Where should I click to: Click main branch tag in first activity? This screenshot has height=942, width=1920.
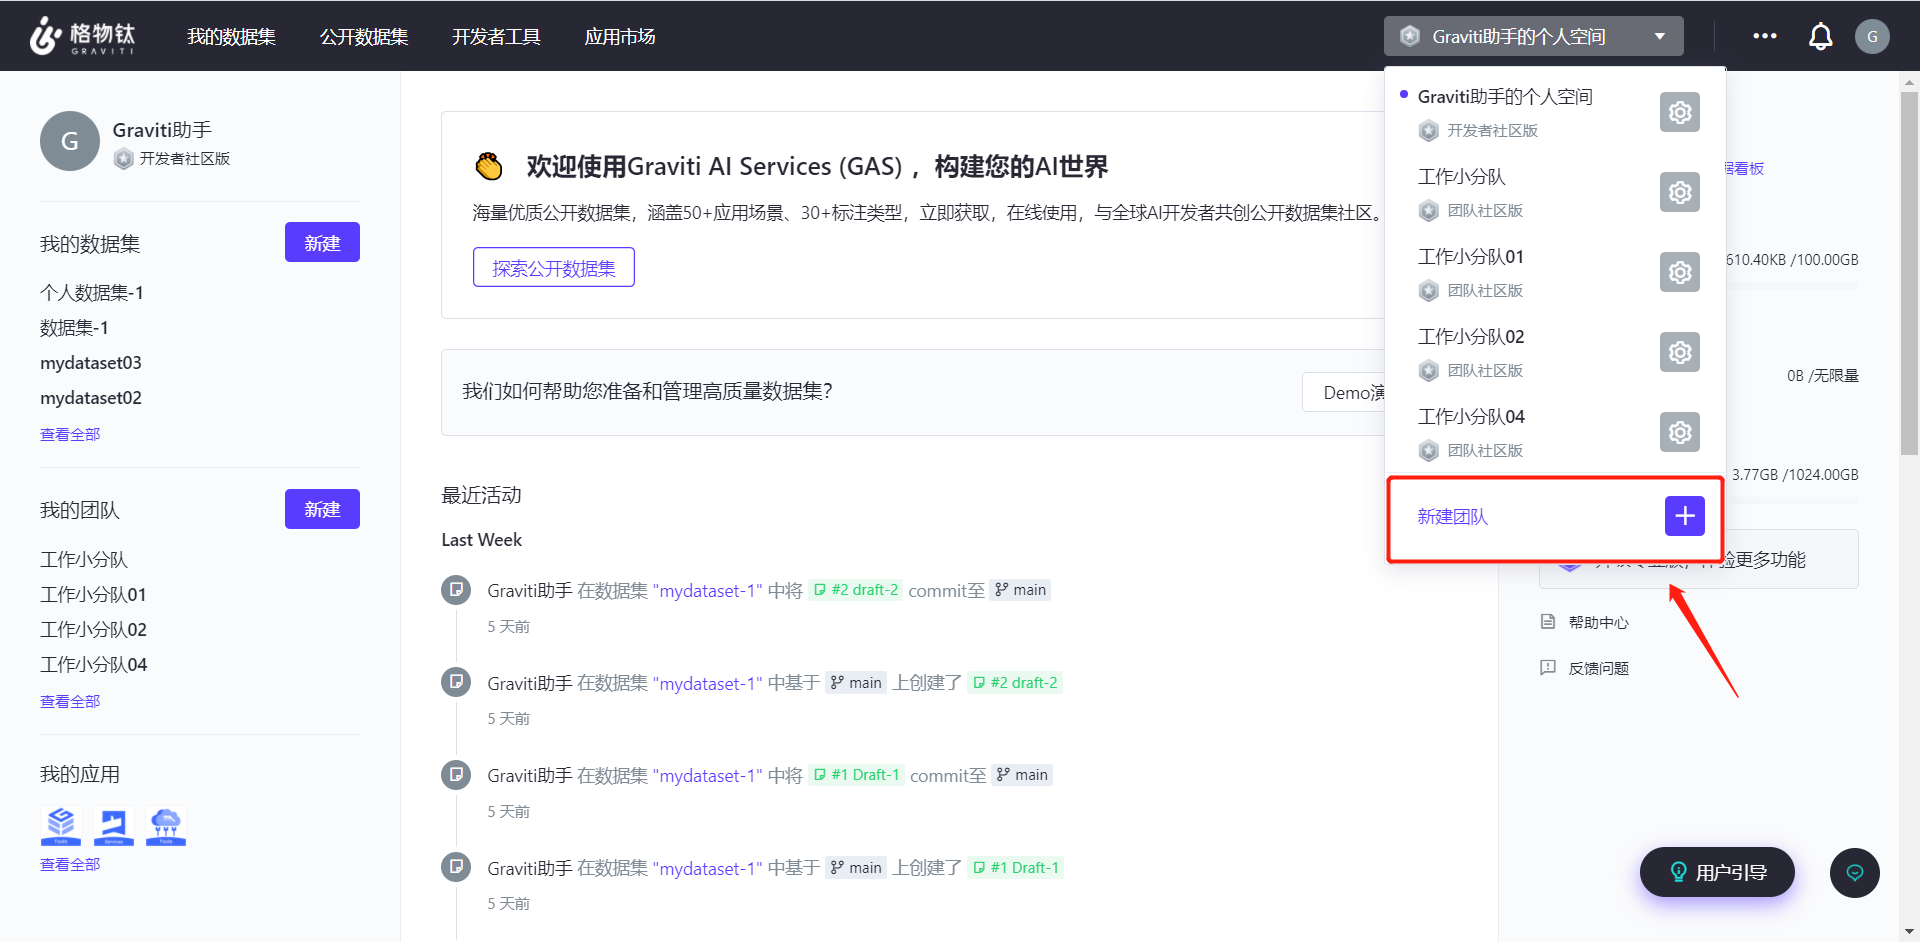click(1021, 590)
